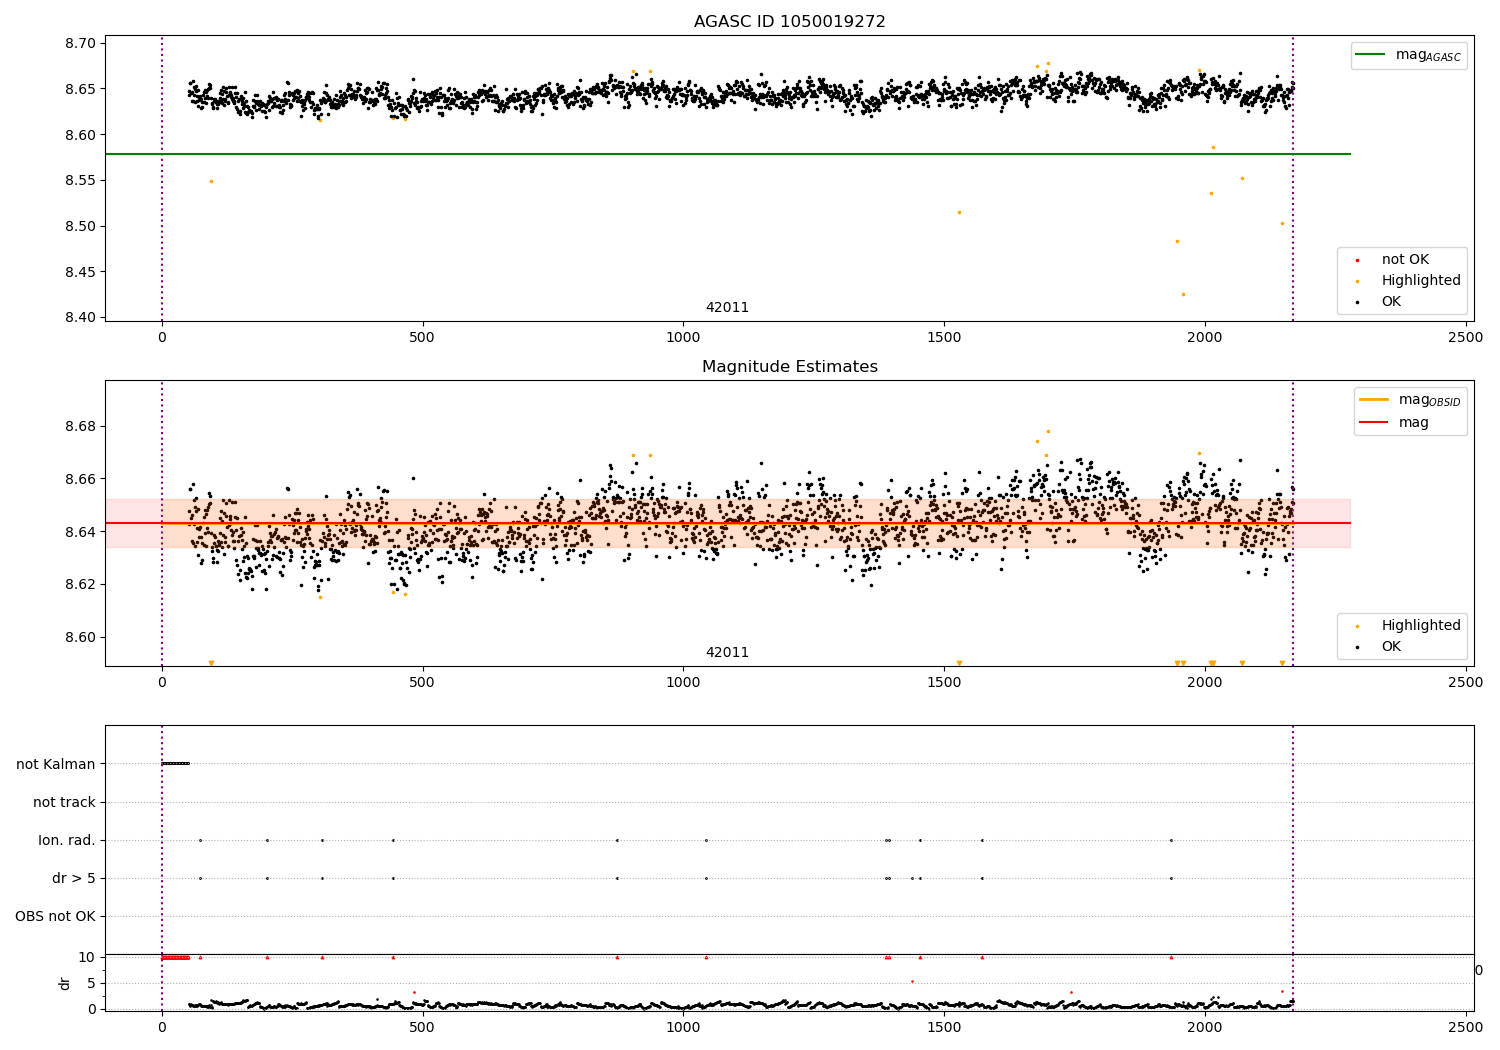This screenshot has height=1050, width=1500.
Task: Click the 8.40 y-axis tick in the top plot
Action: [x=82, y=317]
